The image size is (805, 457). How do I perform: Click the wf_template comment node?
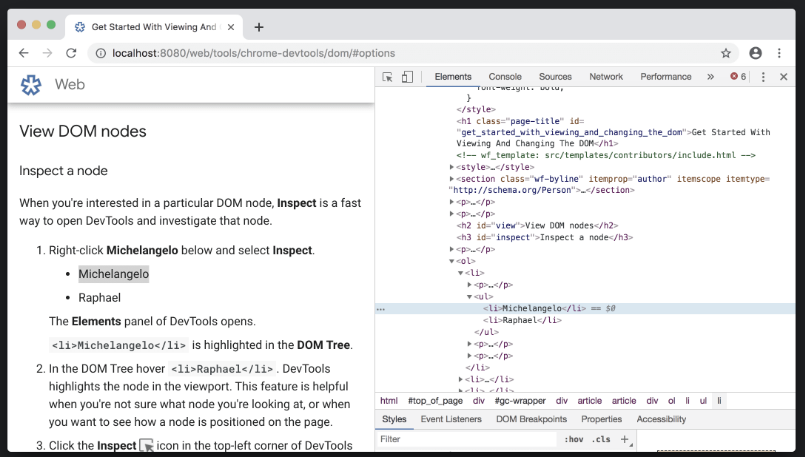(x=606, y=155)
